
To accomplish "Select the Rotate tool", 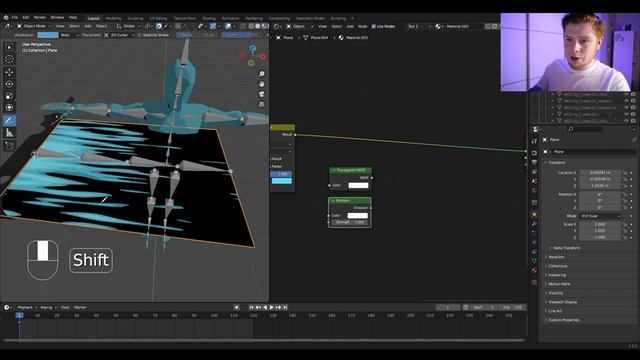I will pyautogui.click(x=9, y=84).
